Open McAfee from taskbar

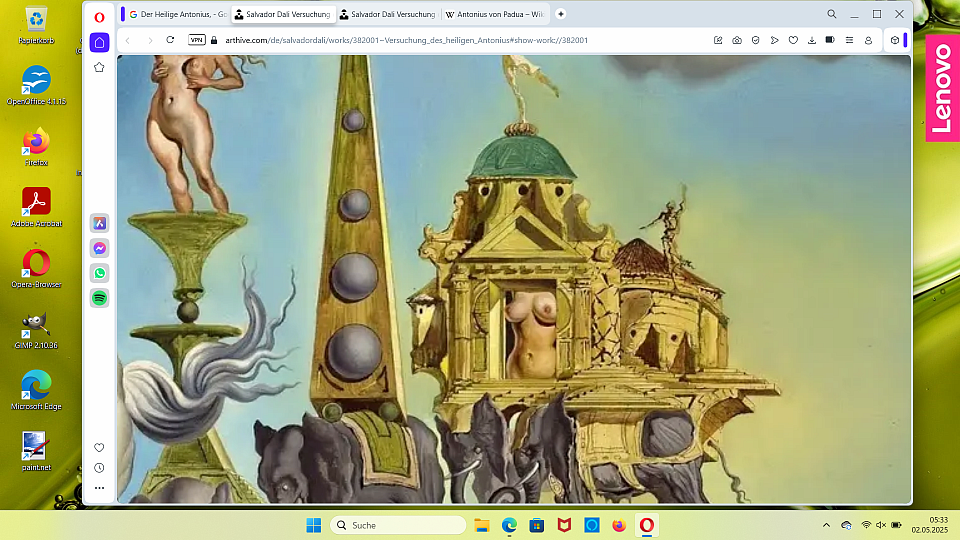point(564,525)
